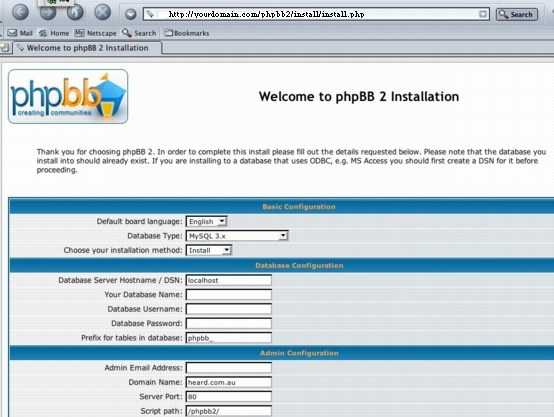Click the Search button next to address bar
The image size is (554, 417).
(x=517, y=14)
